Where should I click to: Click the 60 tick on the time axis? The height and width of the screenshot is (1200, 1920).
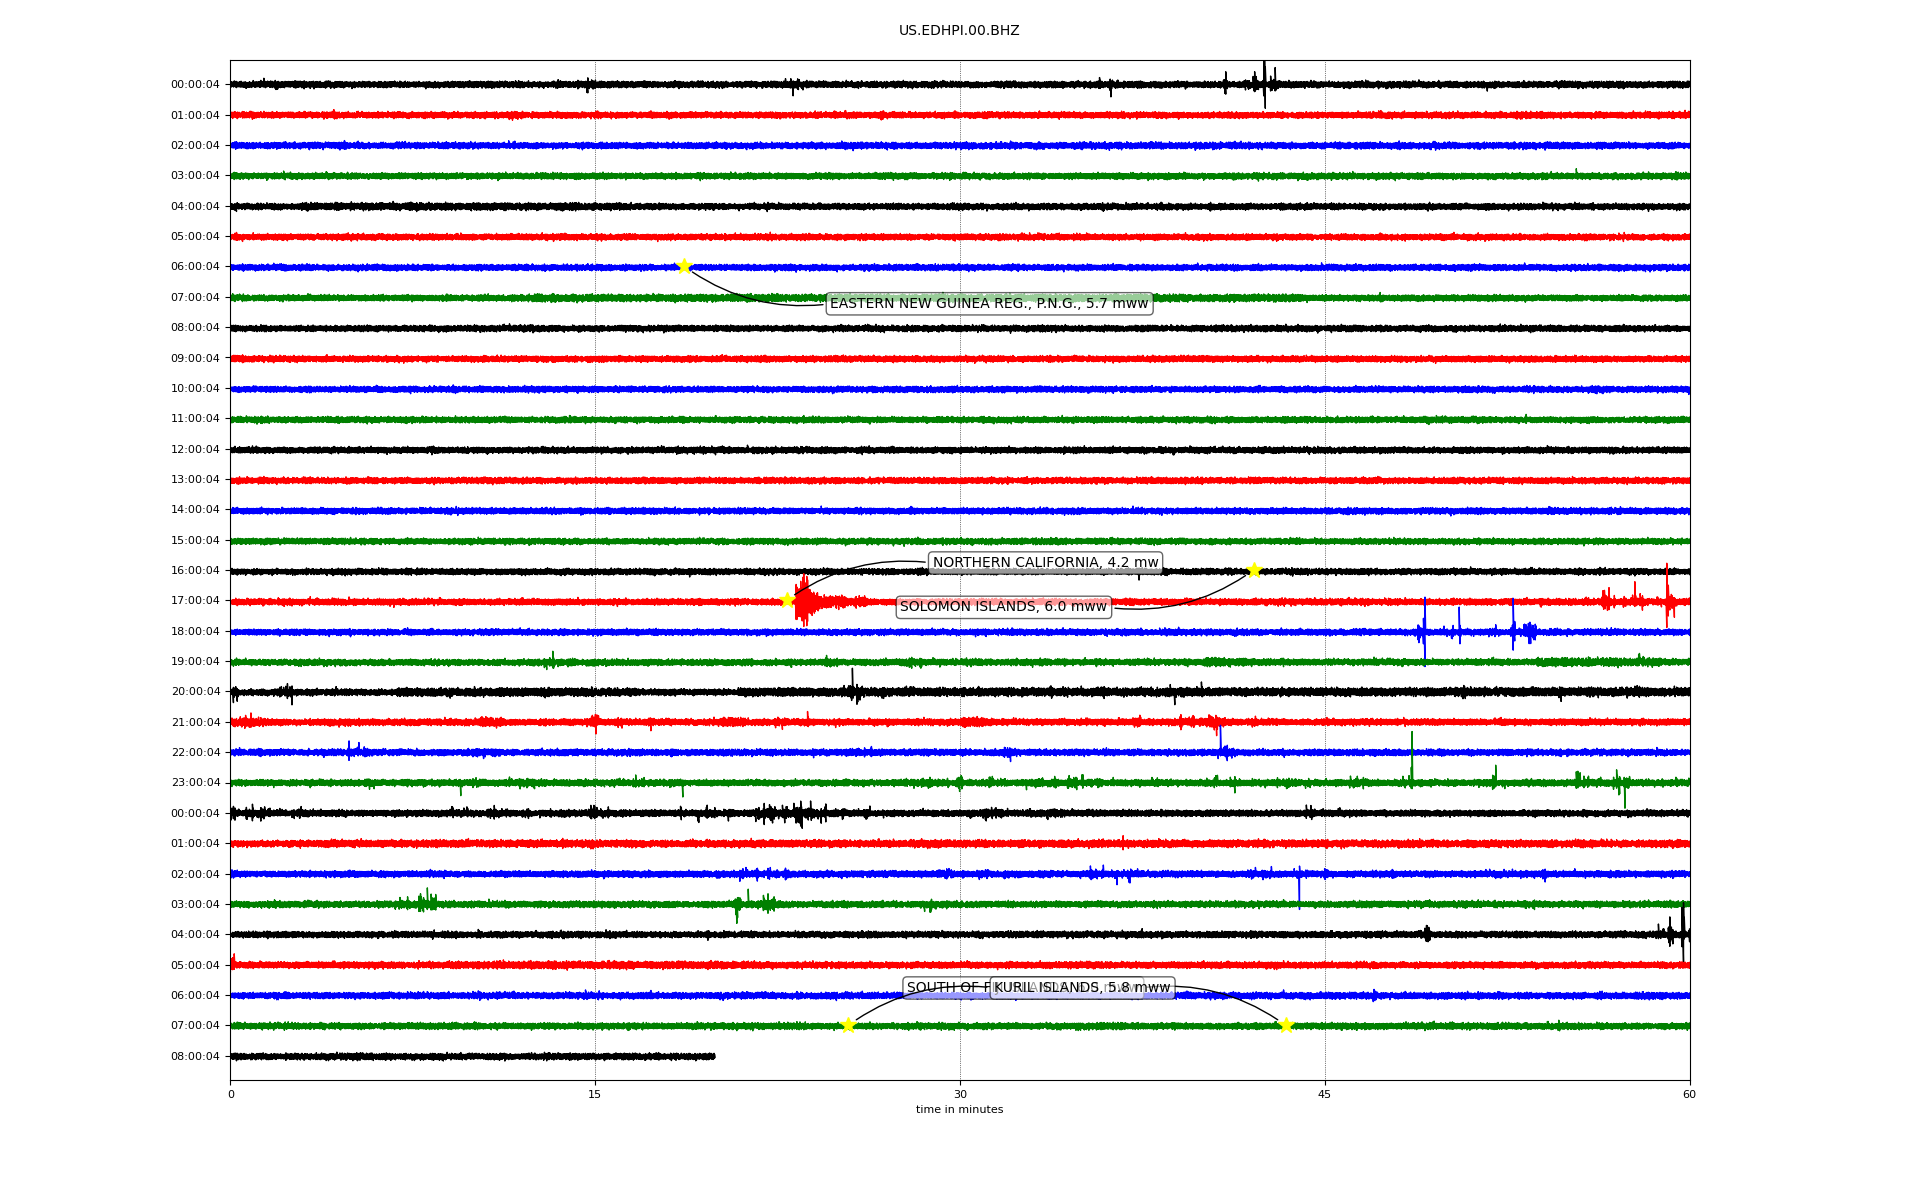point(1689,1094)
